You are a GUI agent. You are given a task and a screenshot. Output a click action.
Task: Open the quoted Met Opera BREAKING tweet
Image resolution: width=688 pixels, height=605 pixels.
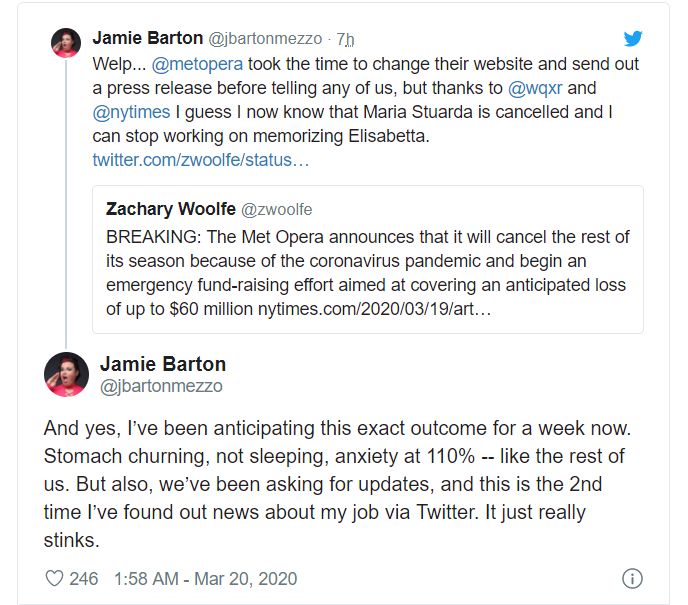pyautogui.click(x=368, y=259)
